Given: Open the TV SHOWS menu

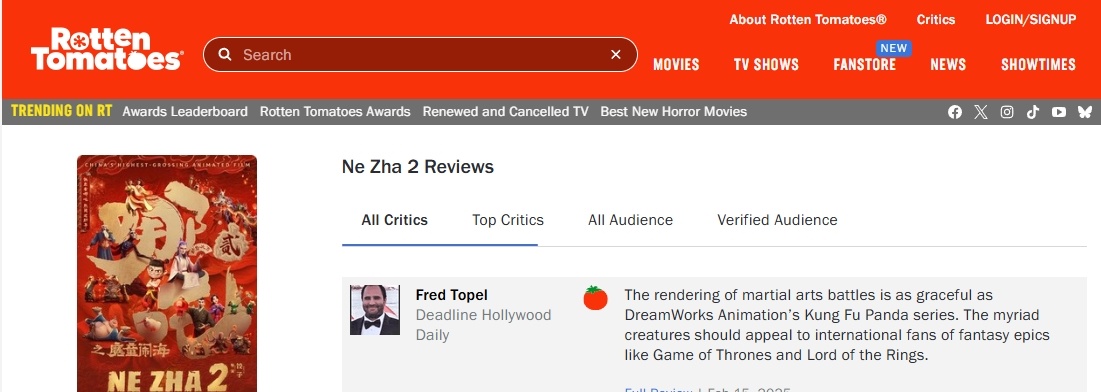Looking at the screenshot, I should click(x=766, y=65).
